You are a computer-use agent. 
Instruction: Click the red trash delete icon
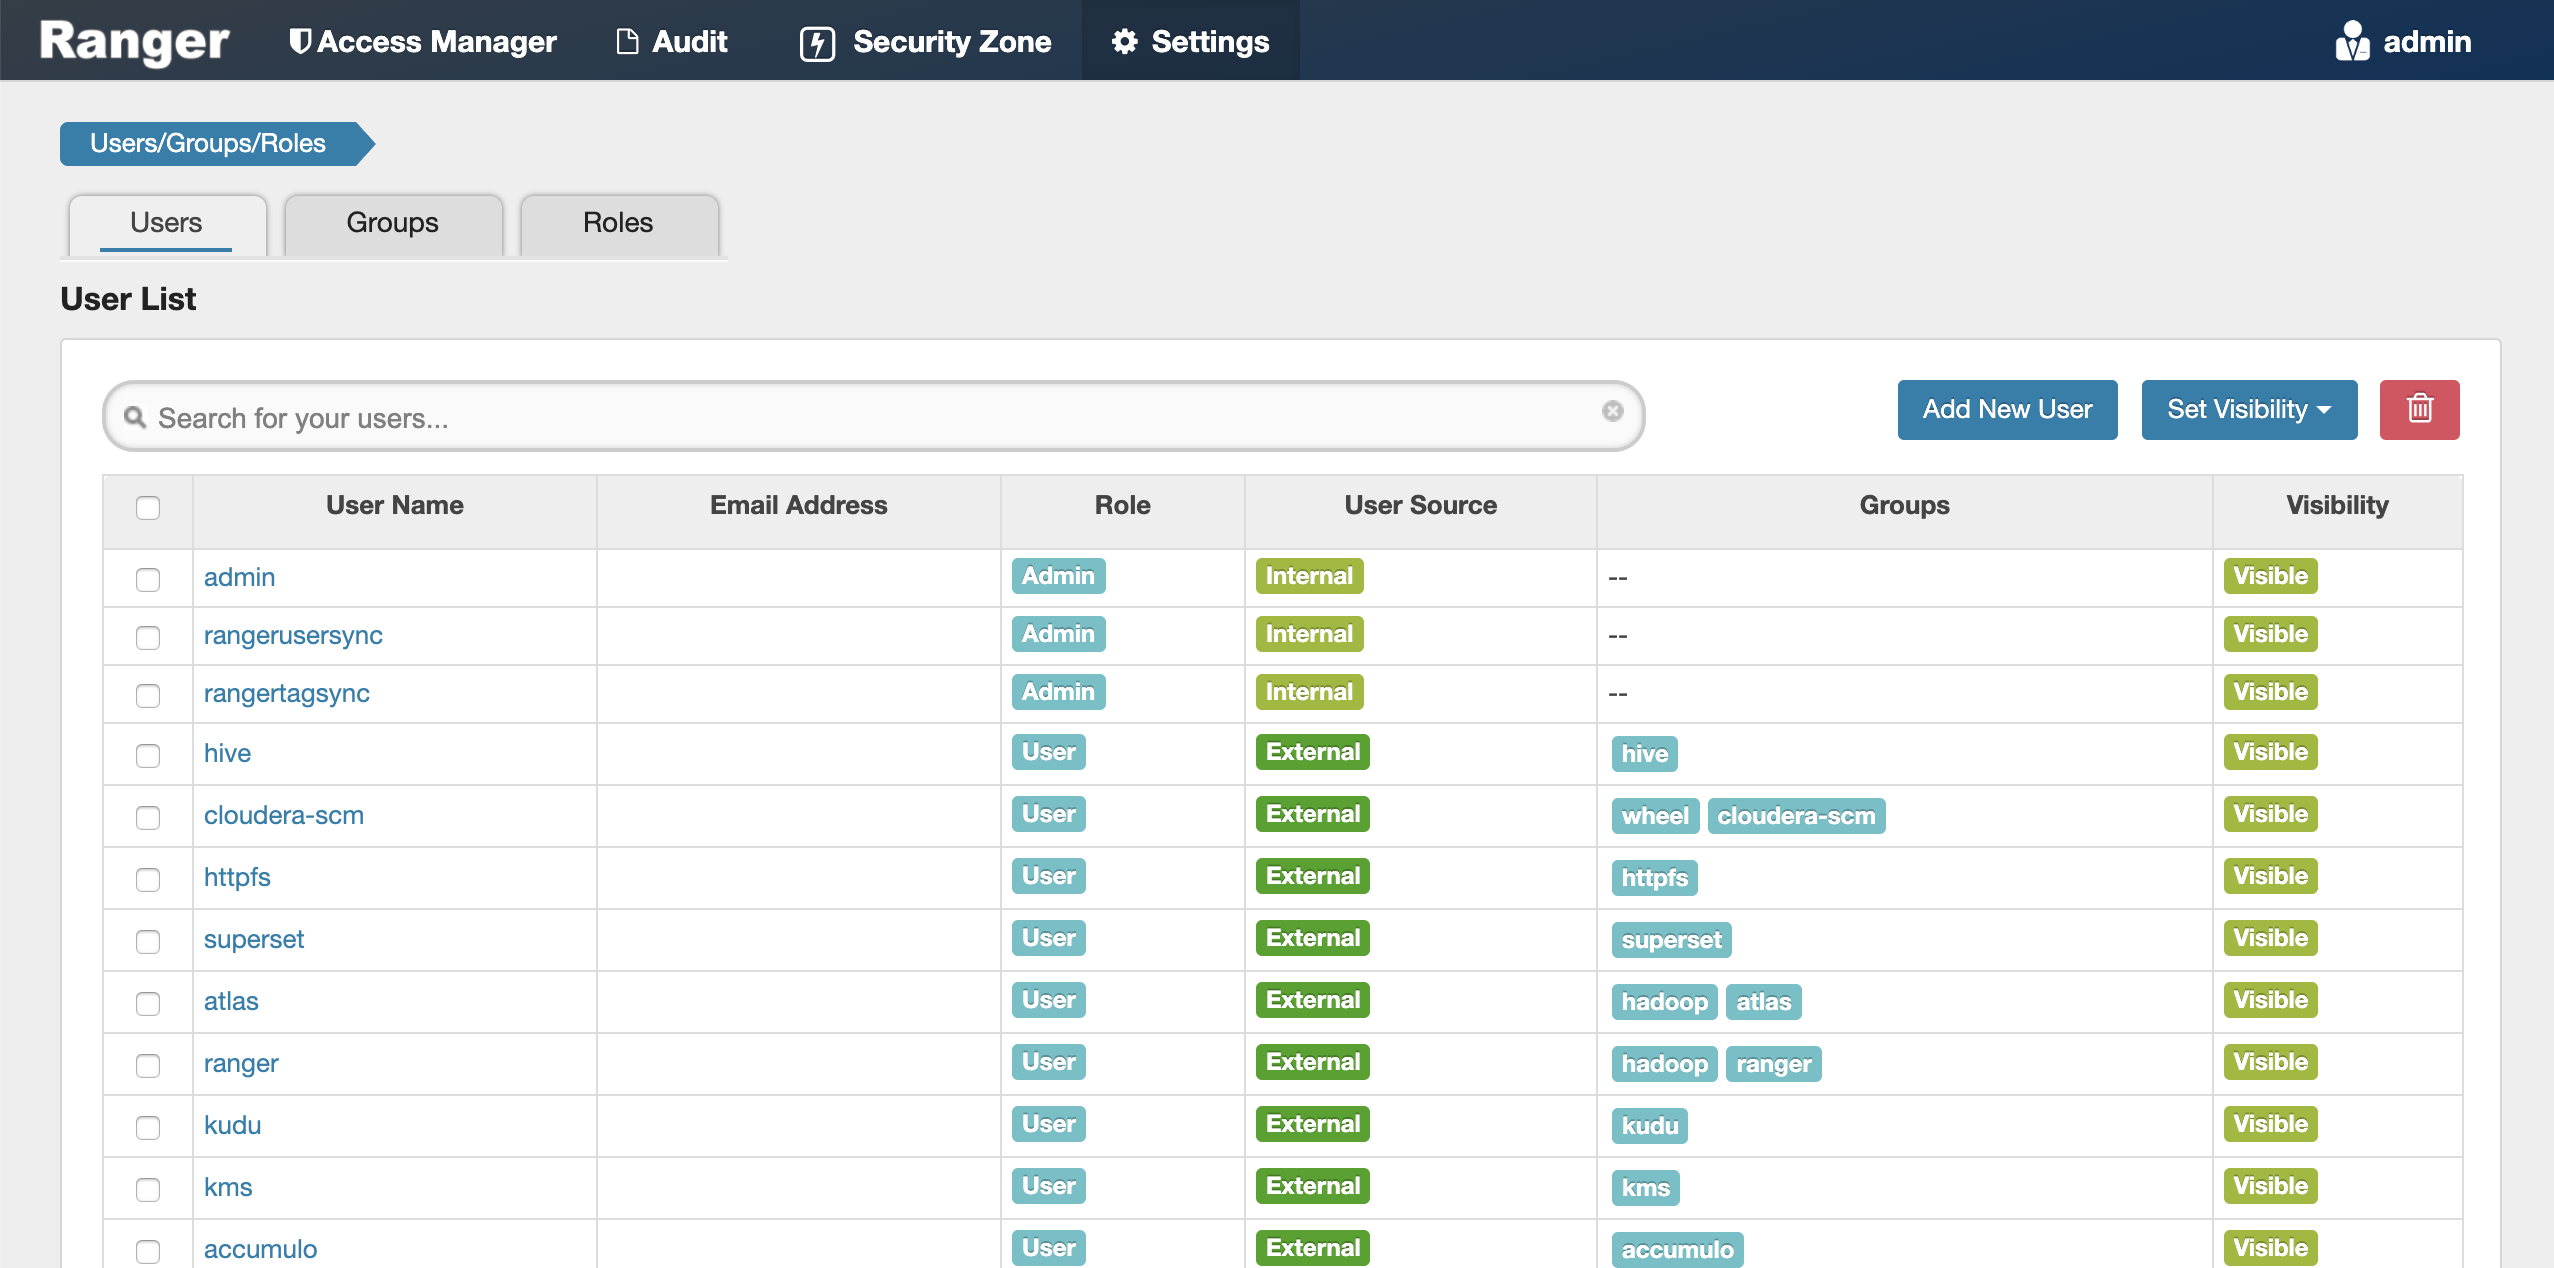2419,409
